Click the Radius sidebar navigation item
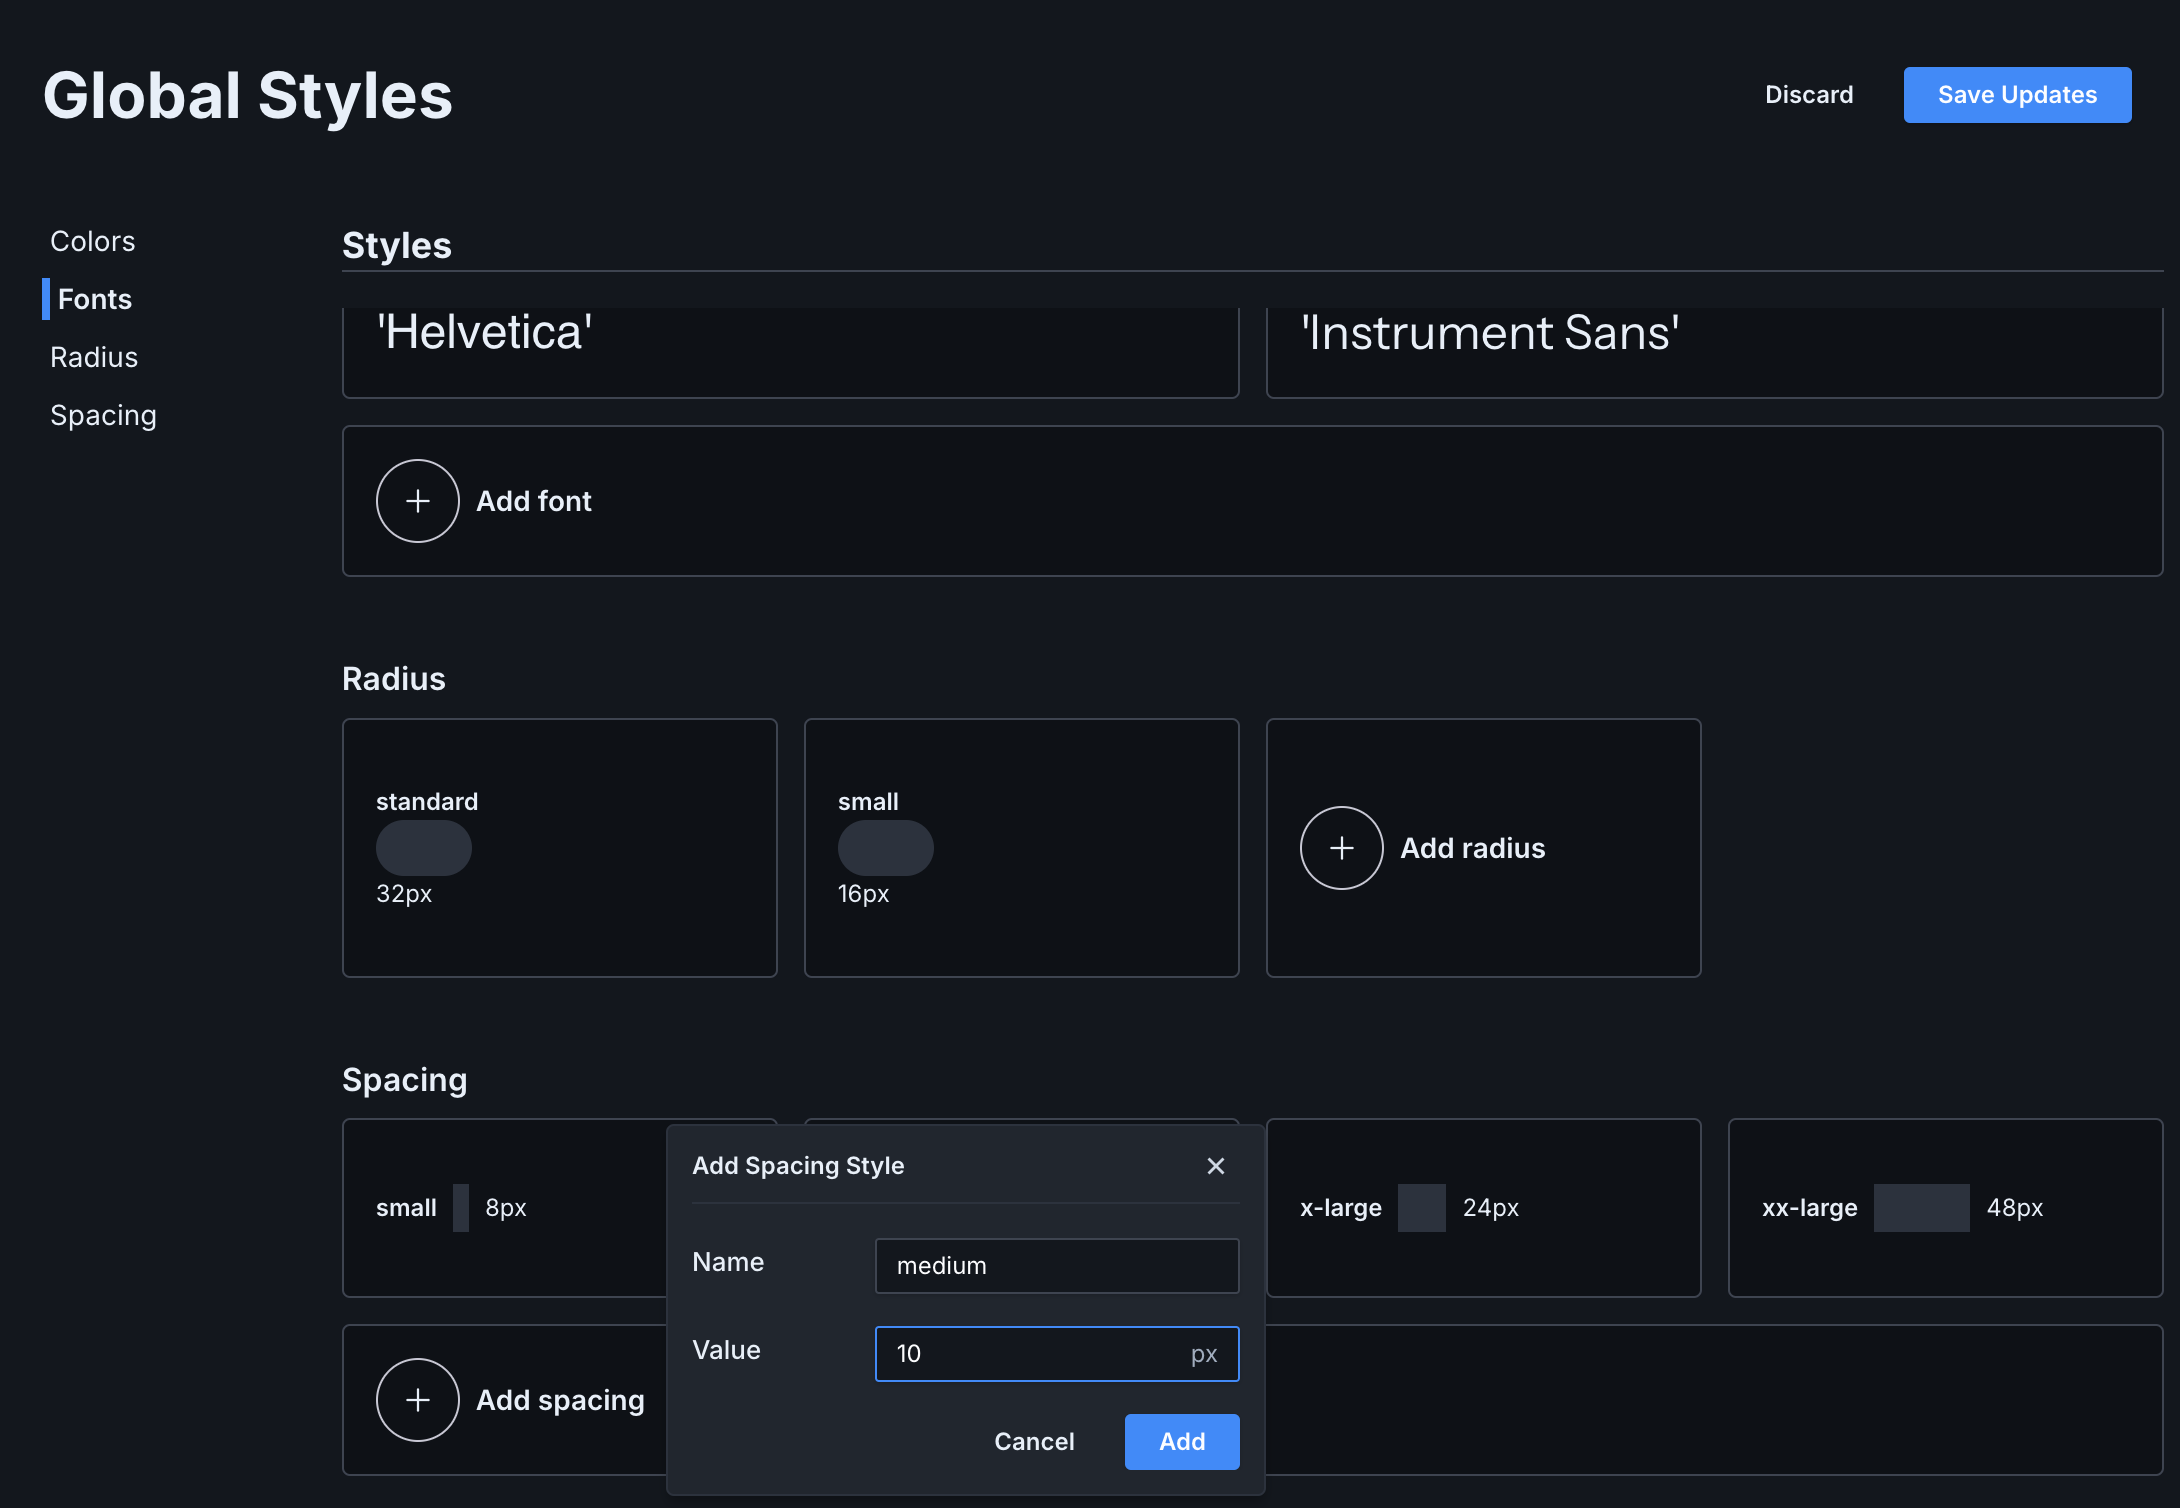This screenshot has height=1508, width=2180. pos(94,356)
